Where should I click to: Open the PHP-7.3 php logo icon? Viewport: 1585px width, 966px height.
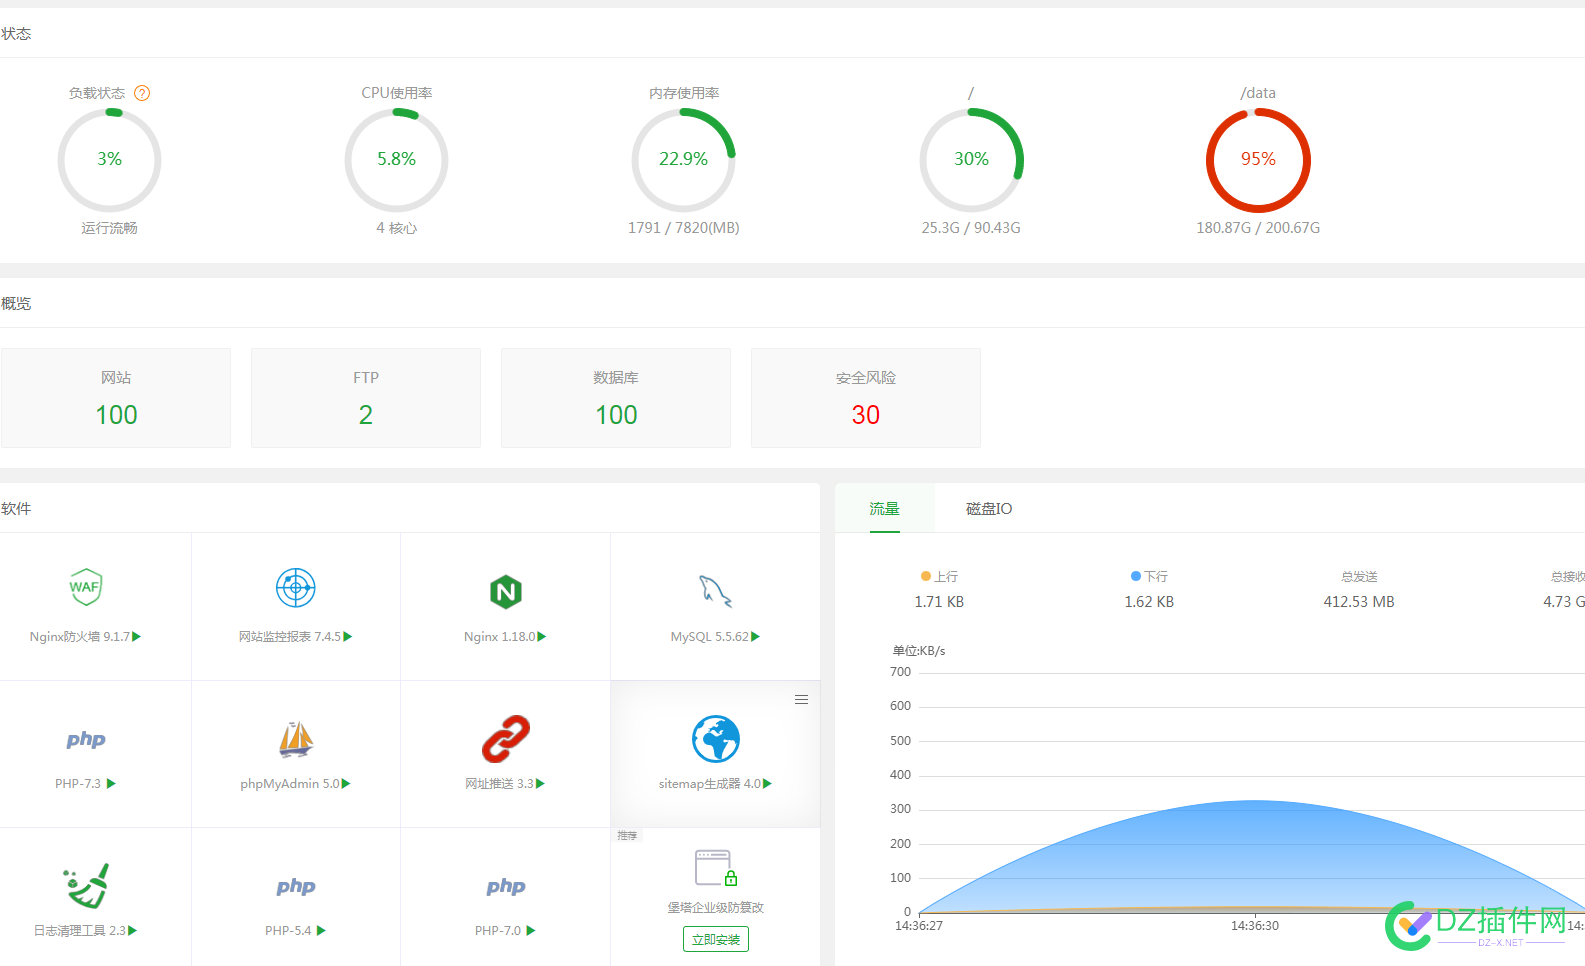86,740
